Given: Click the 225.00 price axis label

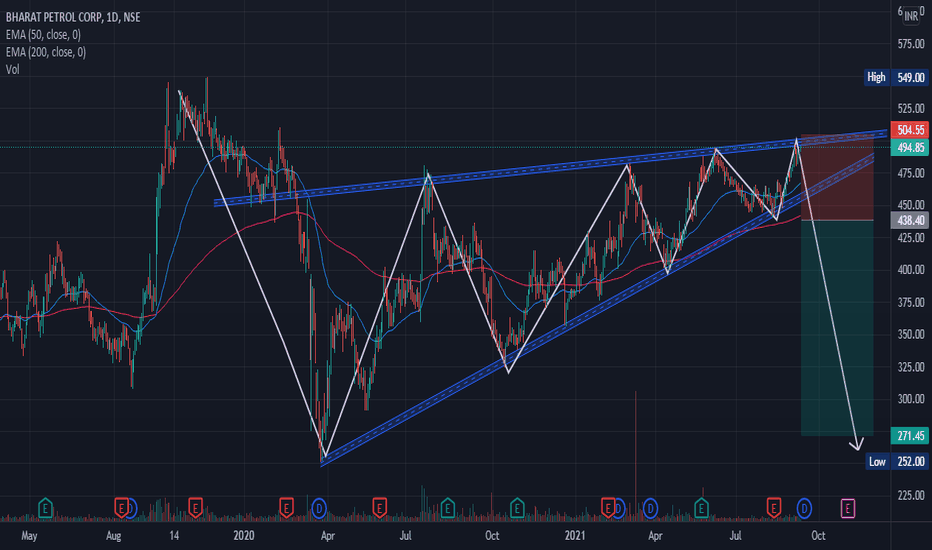Looking at the screenshot, I should 911,495.
